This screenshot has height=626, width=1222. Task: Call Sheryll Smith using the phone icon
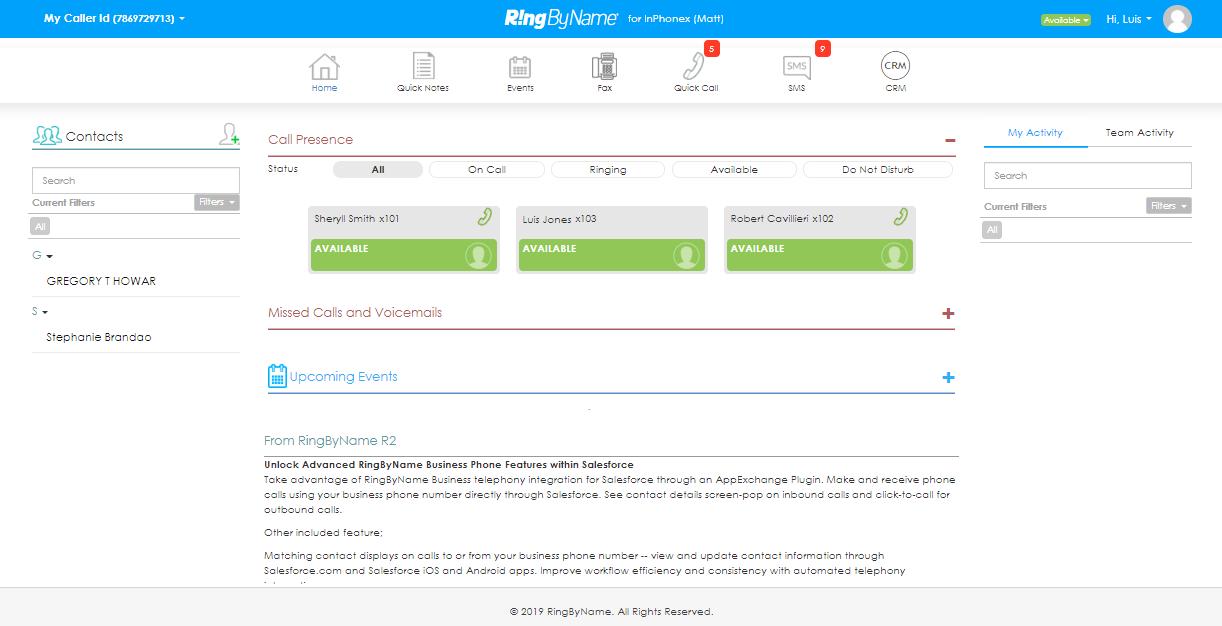point(485,217)
